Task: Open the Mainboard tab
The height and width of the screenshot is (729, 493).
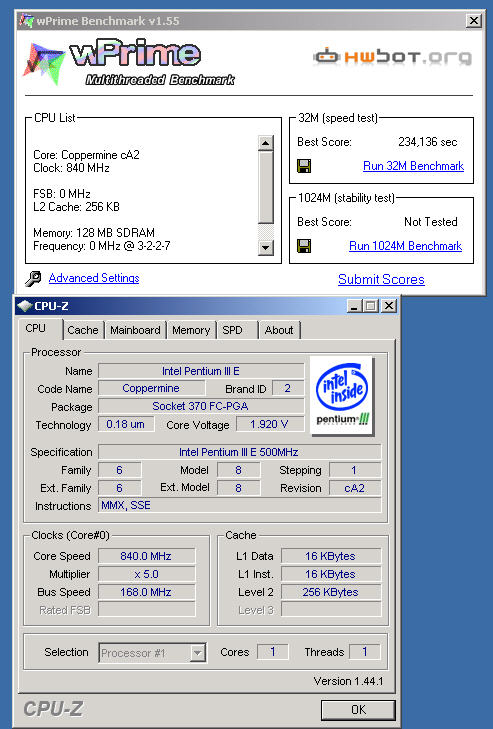Action: [135, 330]
